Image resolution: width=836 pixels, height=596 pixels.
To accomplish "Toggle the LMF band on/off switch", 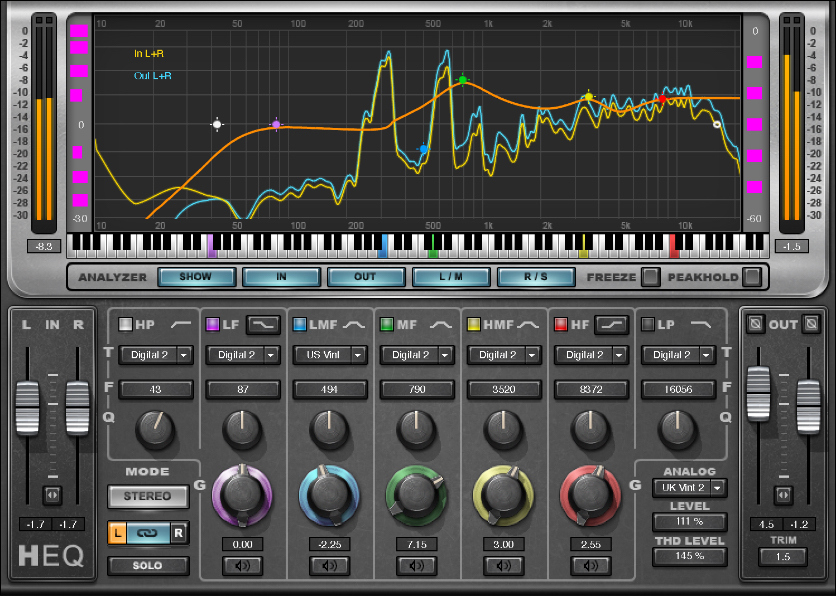I will 299,324.
